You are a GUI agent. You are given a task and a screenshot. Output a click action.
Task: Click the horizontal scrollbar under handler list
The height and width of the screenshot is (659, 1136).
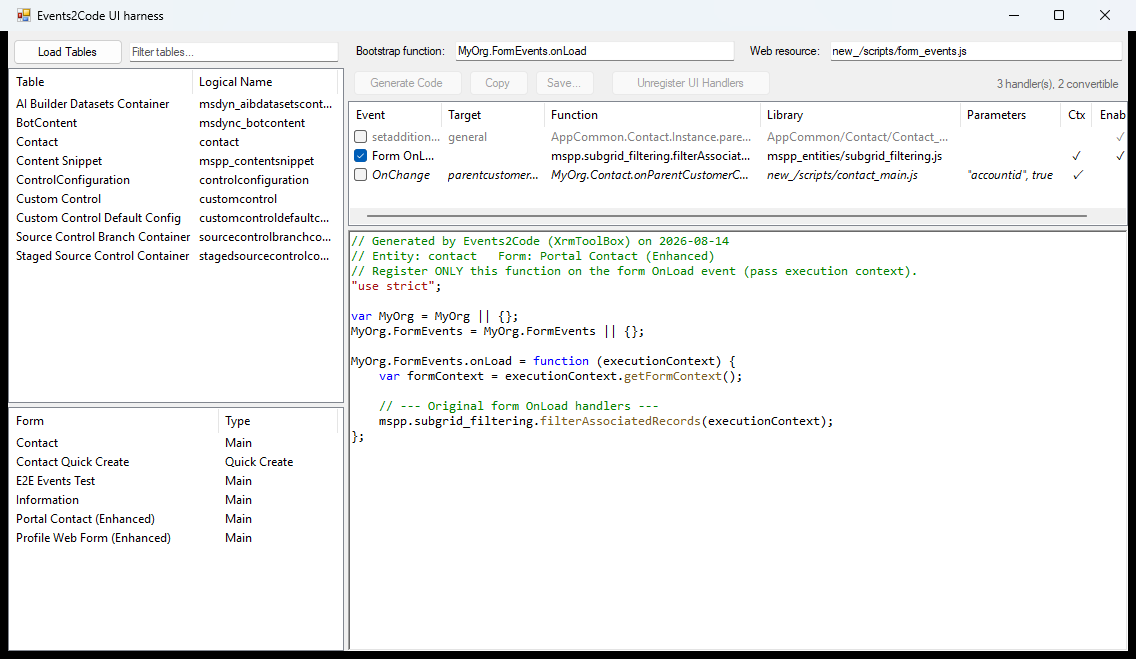[x=727, y=215]
